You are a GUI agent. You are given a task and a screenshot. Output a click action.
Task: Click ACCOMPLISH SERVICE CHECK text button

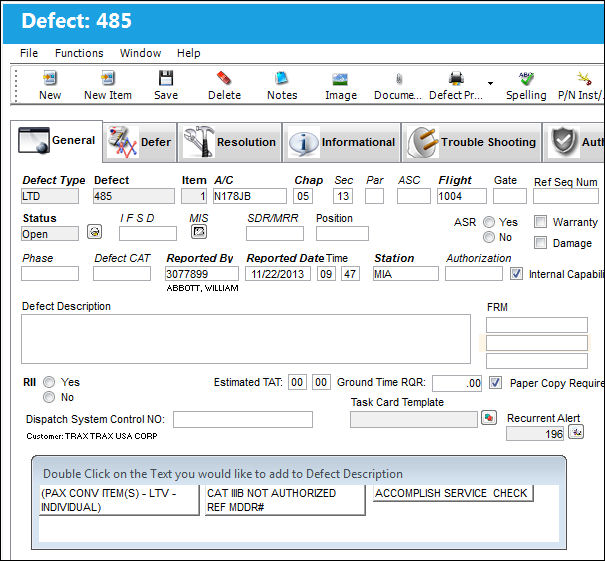pos(453,493)
